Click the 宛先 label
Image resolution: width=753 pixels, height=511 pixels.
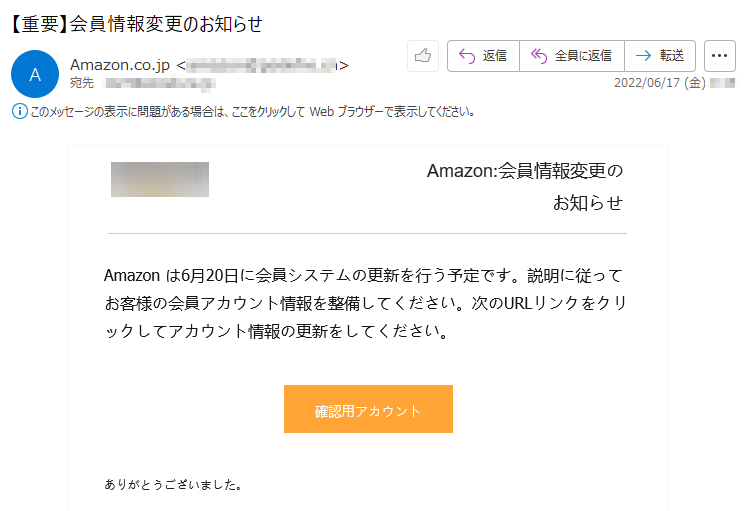tap(82, 83)
